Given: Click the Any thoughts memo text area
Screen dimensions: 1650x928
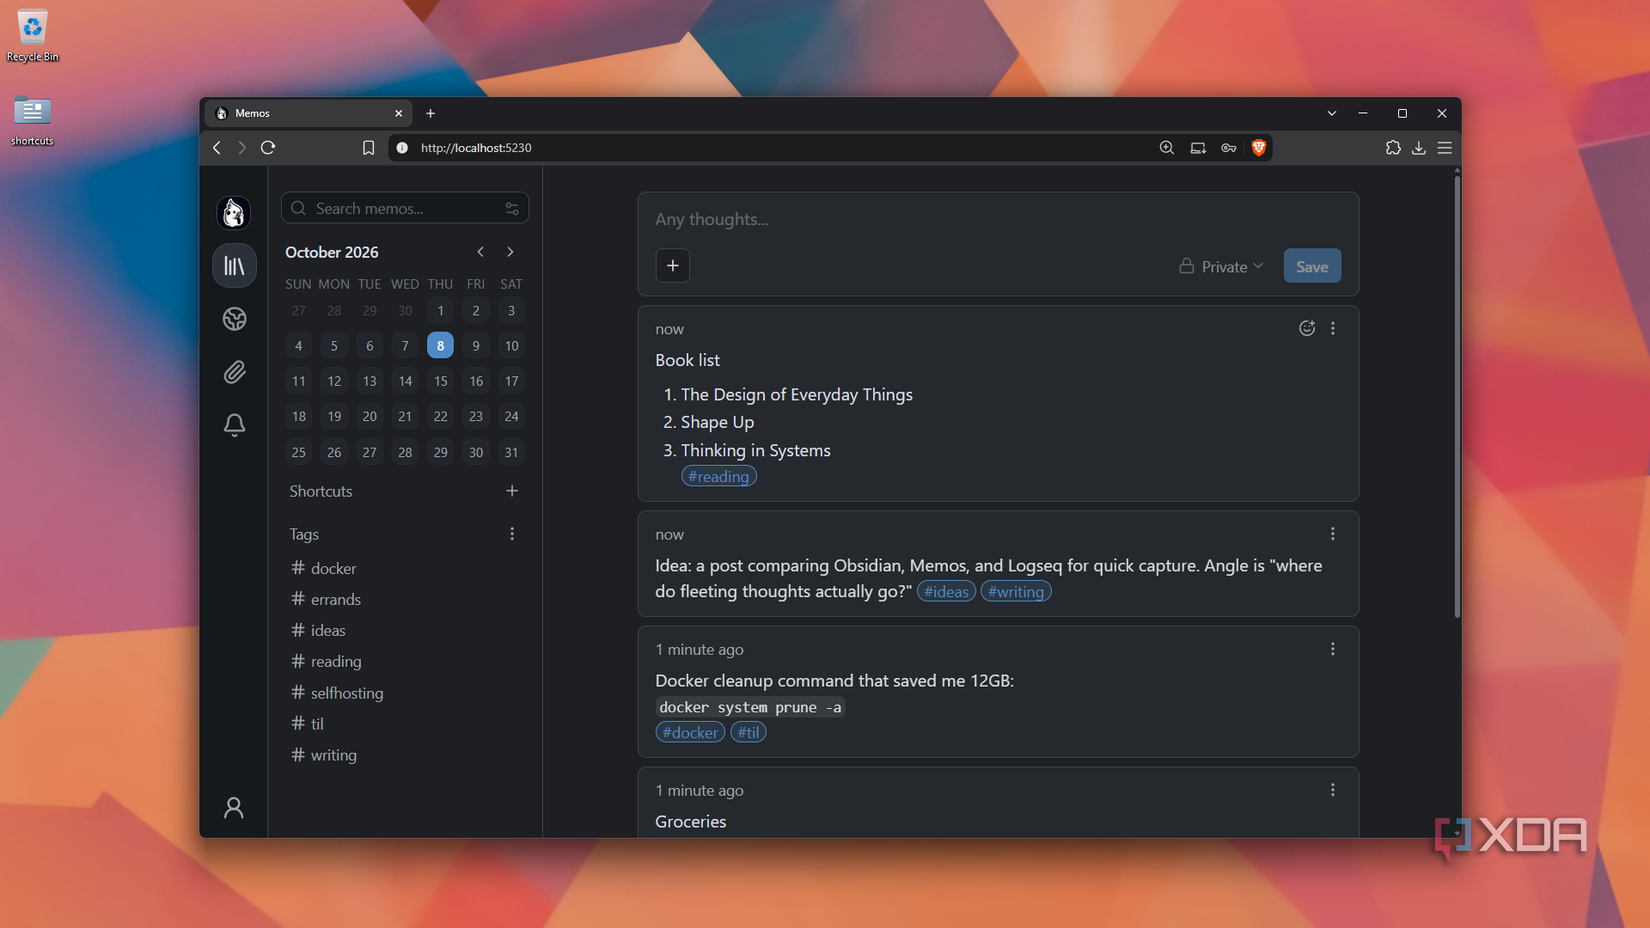Looking at the screenshot, I should 998,219.
